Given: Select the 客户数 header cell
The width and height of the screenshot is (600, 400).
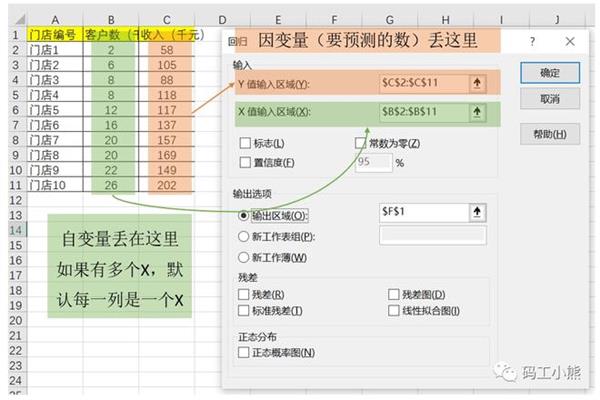Looking at the screenshot, I should tap(111, 35).
